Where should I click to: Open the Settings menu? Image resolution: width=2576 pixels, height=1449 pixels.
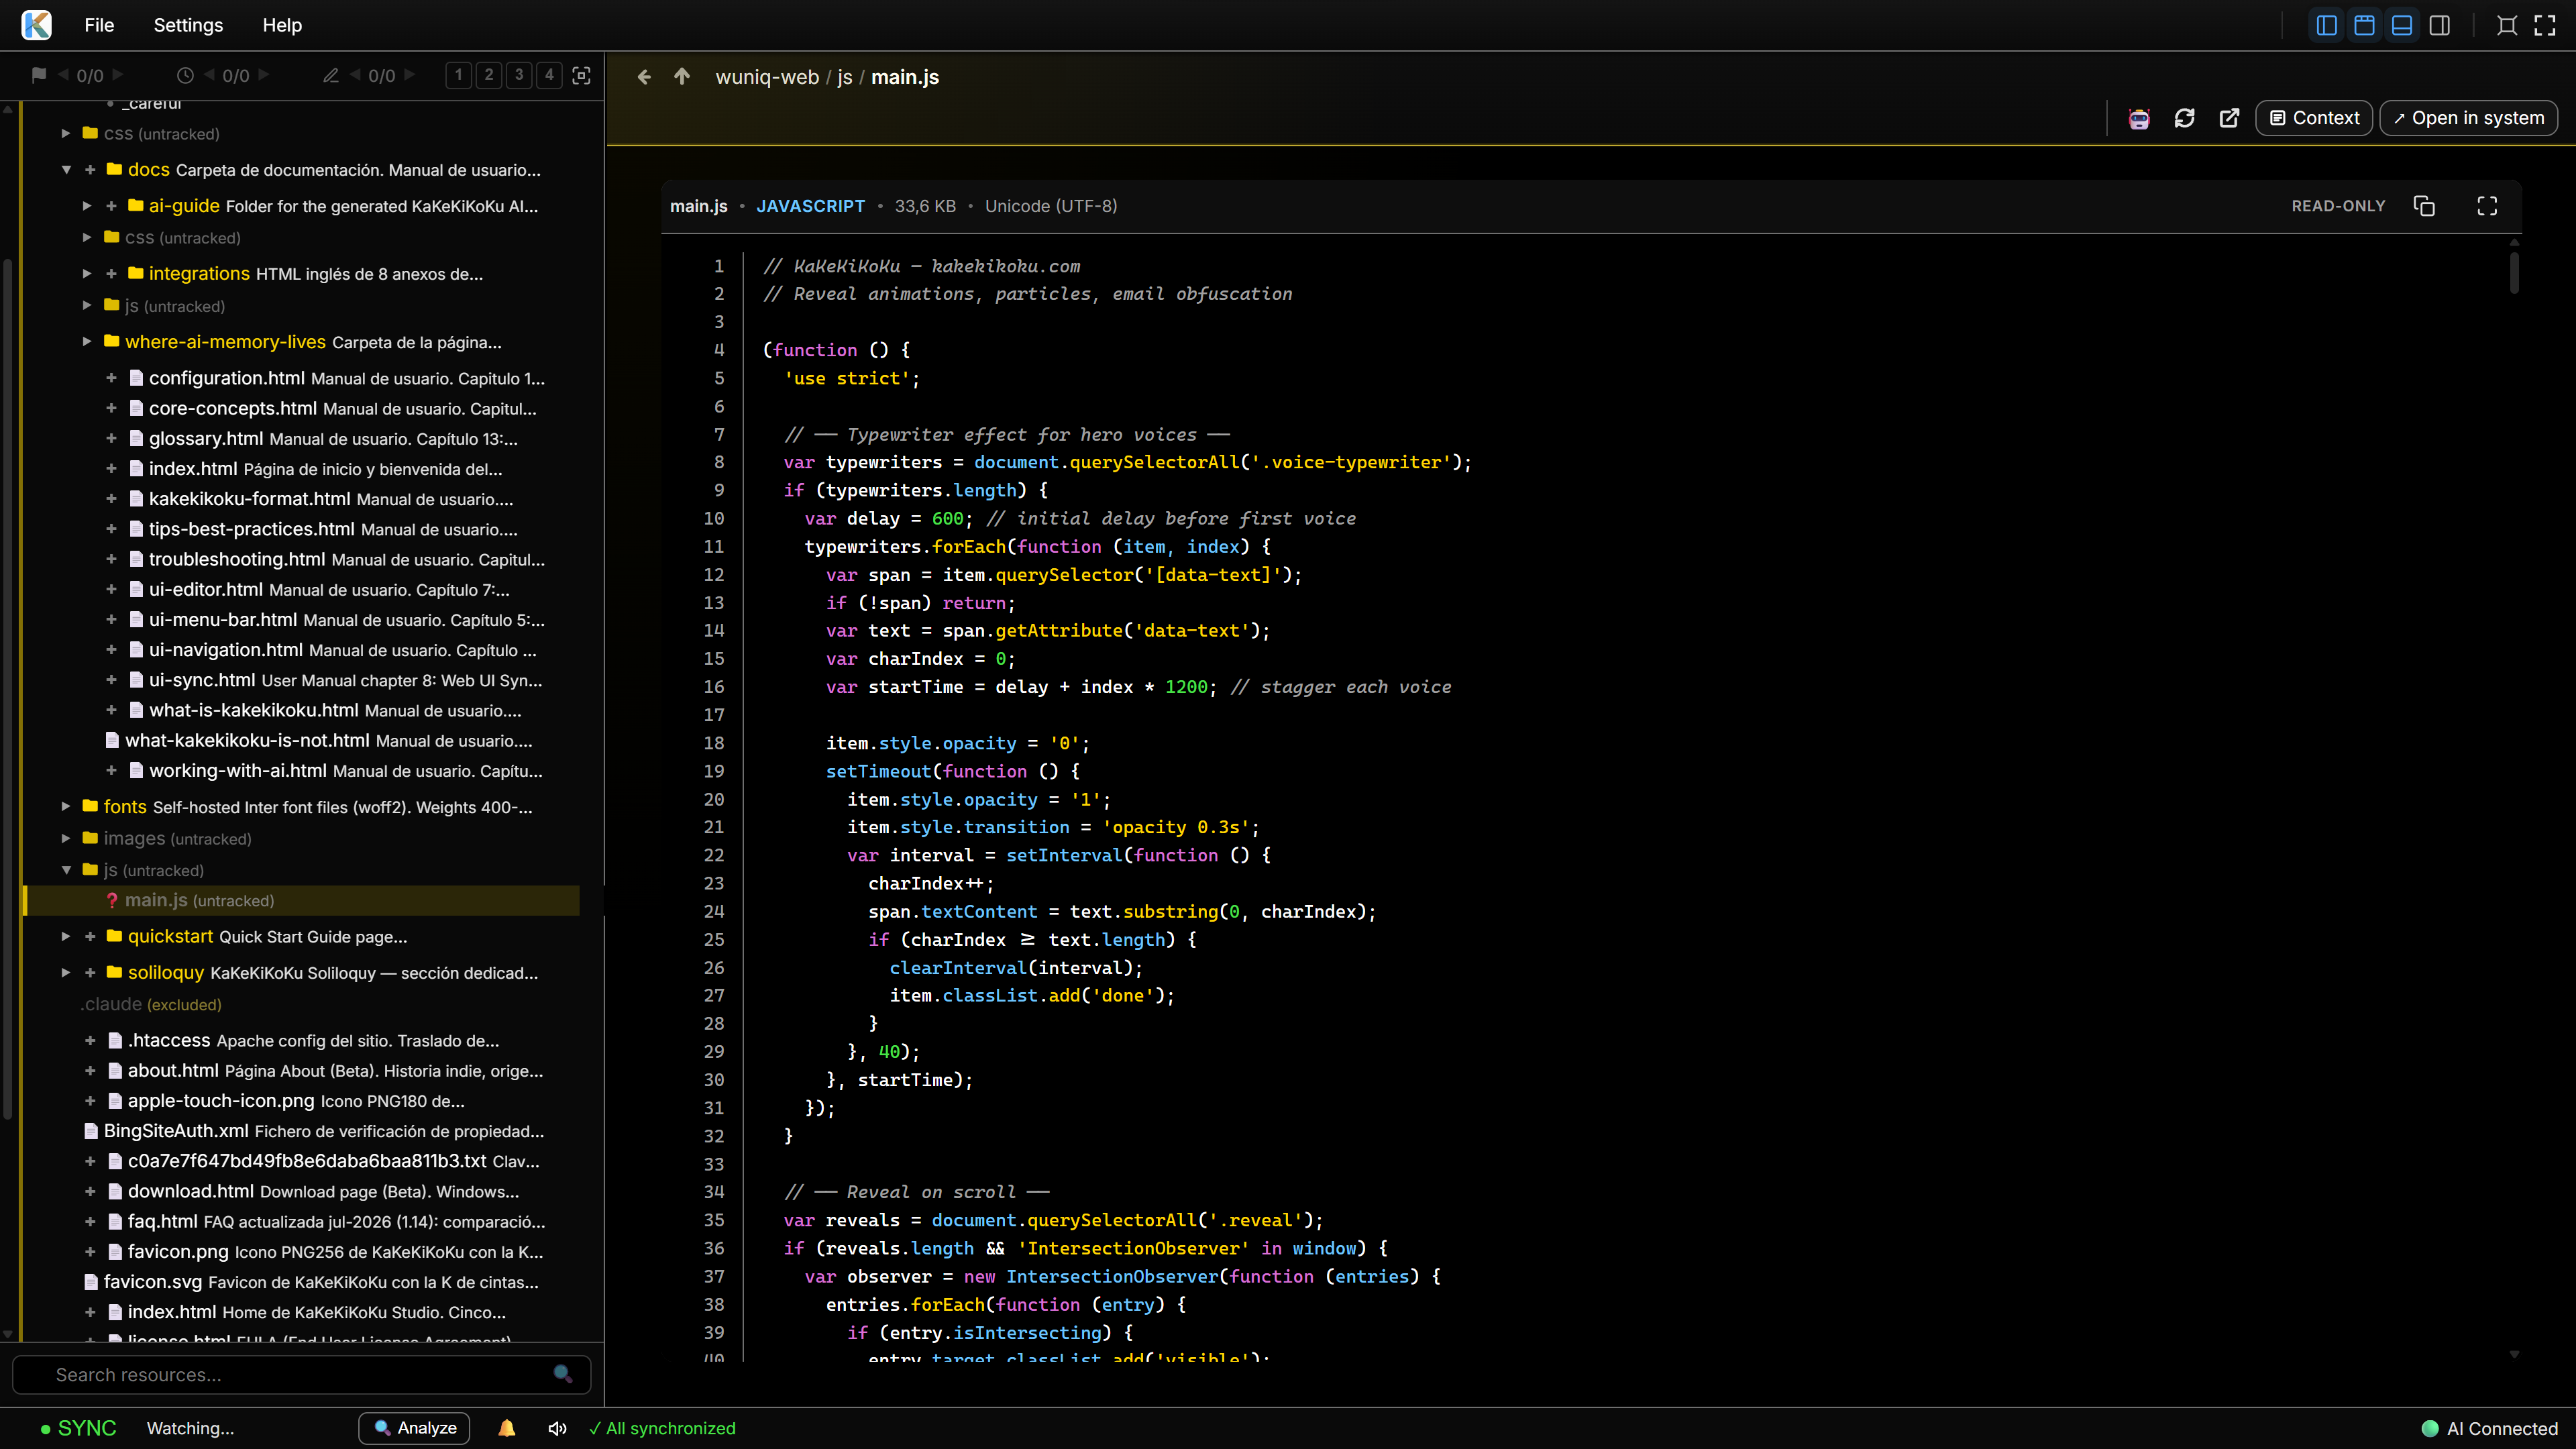(188, 25)
